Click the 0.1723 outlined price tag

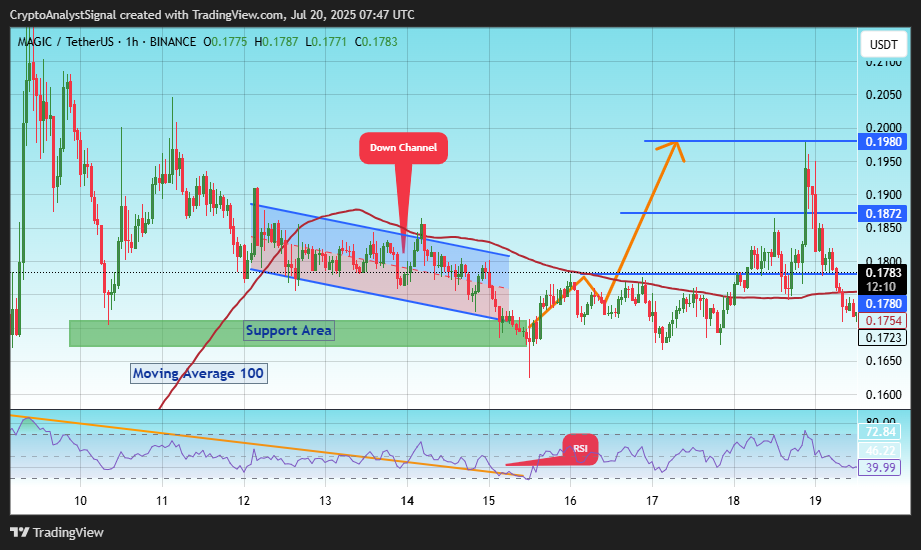882,337
